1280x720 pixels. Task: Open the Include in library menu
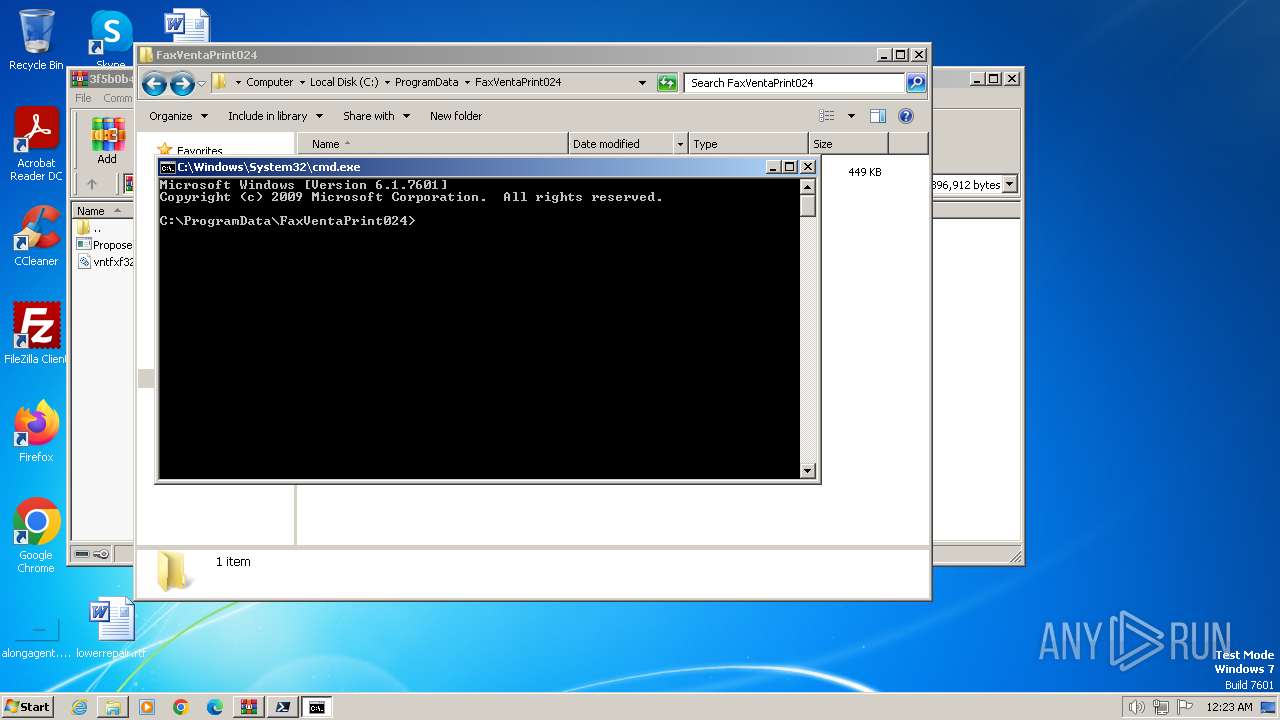275,116
